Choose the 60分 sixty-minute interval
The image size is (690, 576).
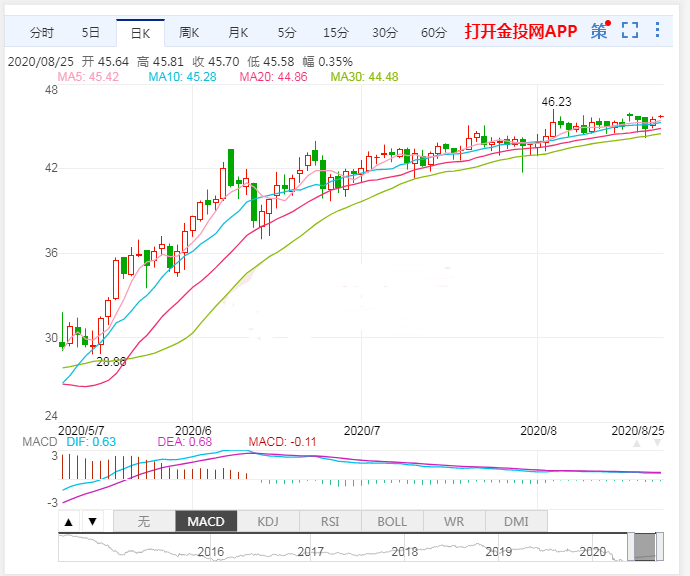(434, 32)
